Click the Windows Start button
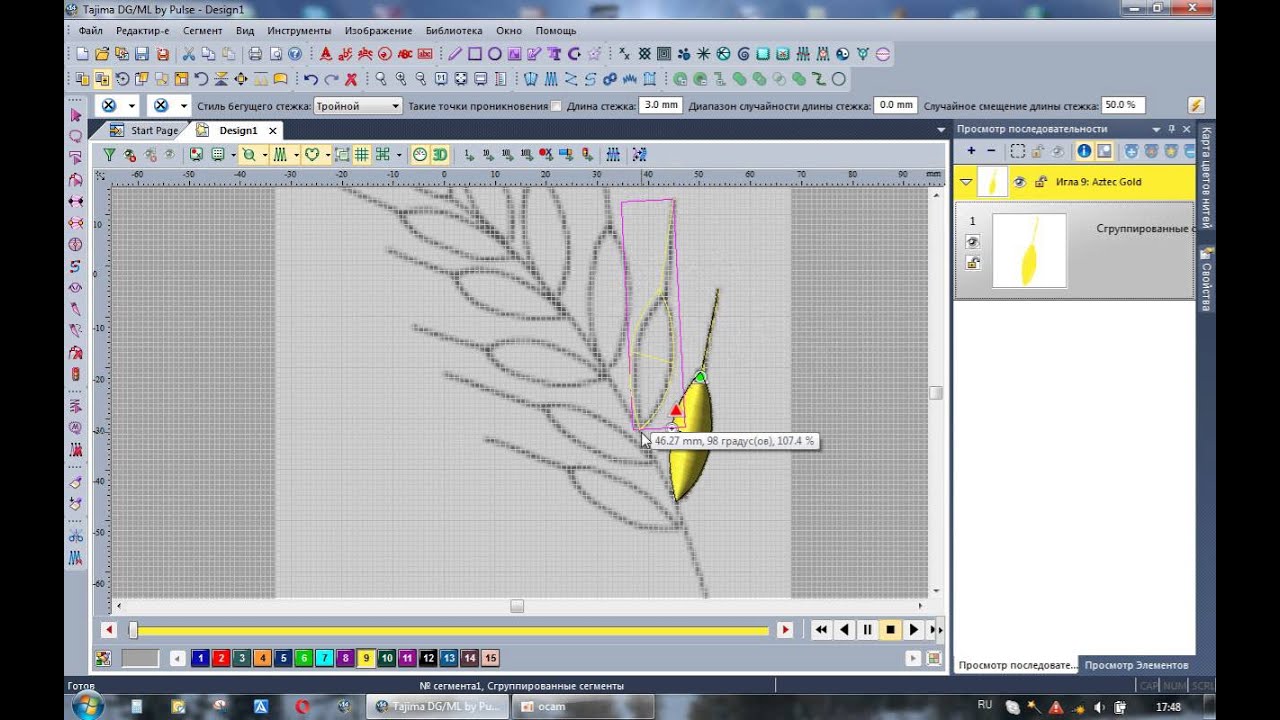The image size is (1280, 720). (x=87, y=706)
